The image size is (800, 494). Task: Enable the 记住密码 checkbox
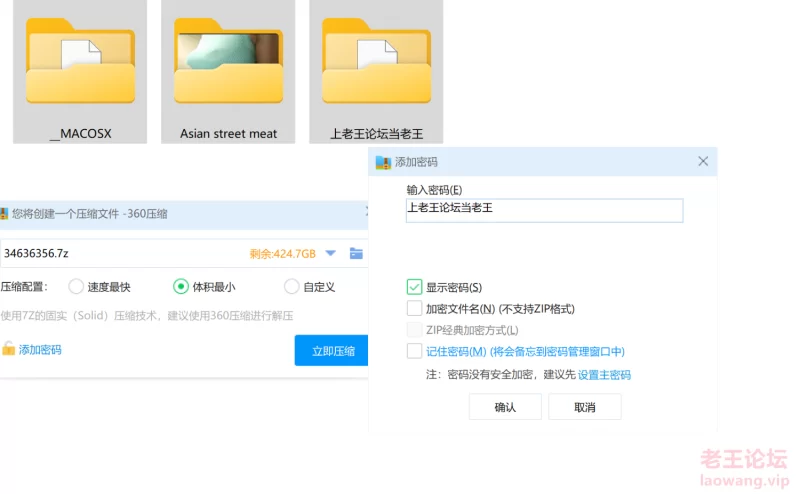(414, 351)
